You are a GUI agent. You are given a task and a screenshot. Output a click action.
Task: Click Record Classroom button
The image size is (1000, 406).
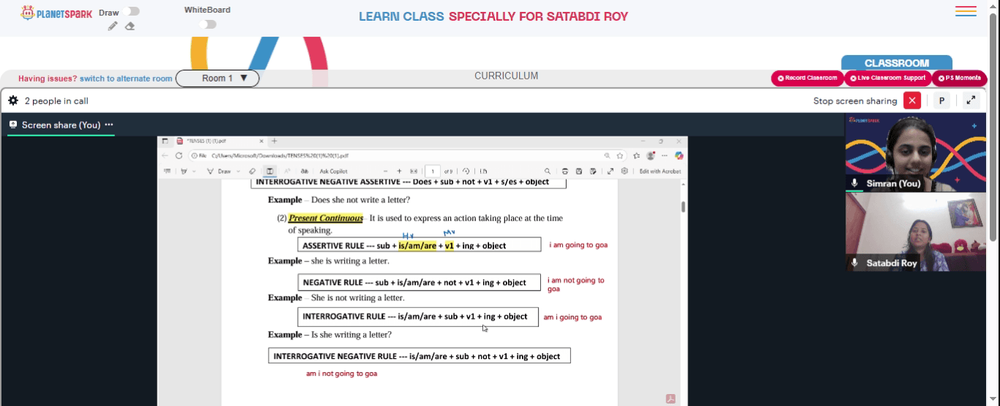(807, 78)
